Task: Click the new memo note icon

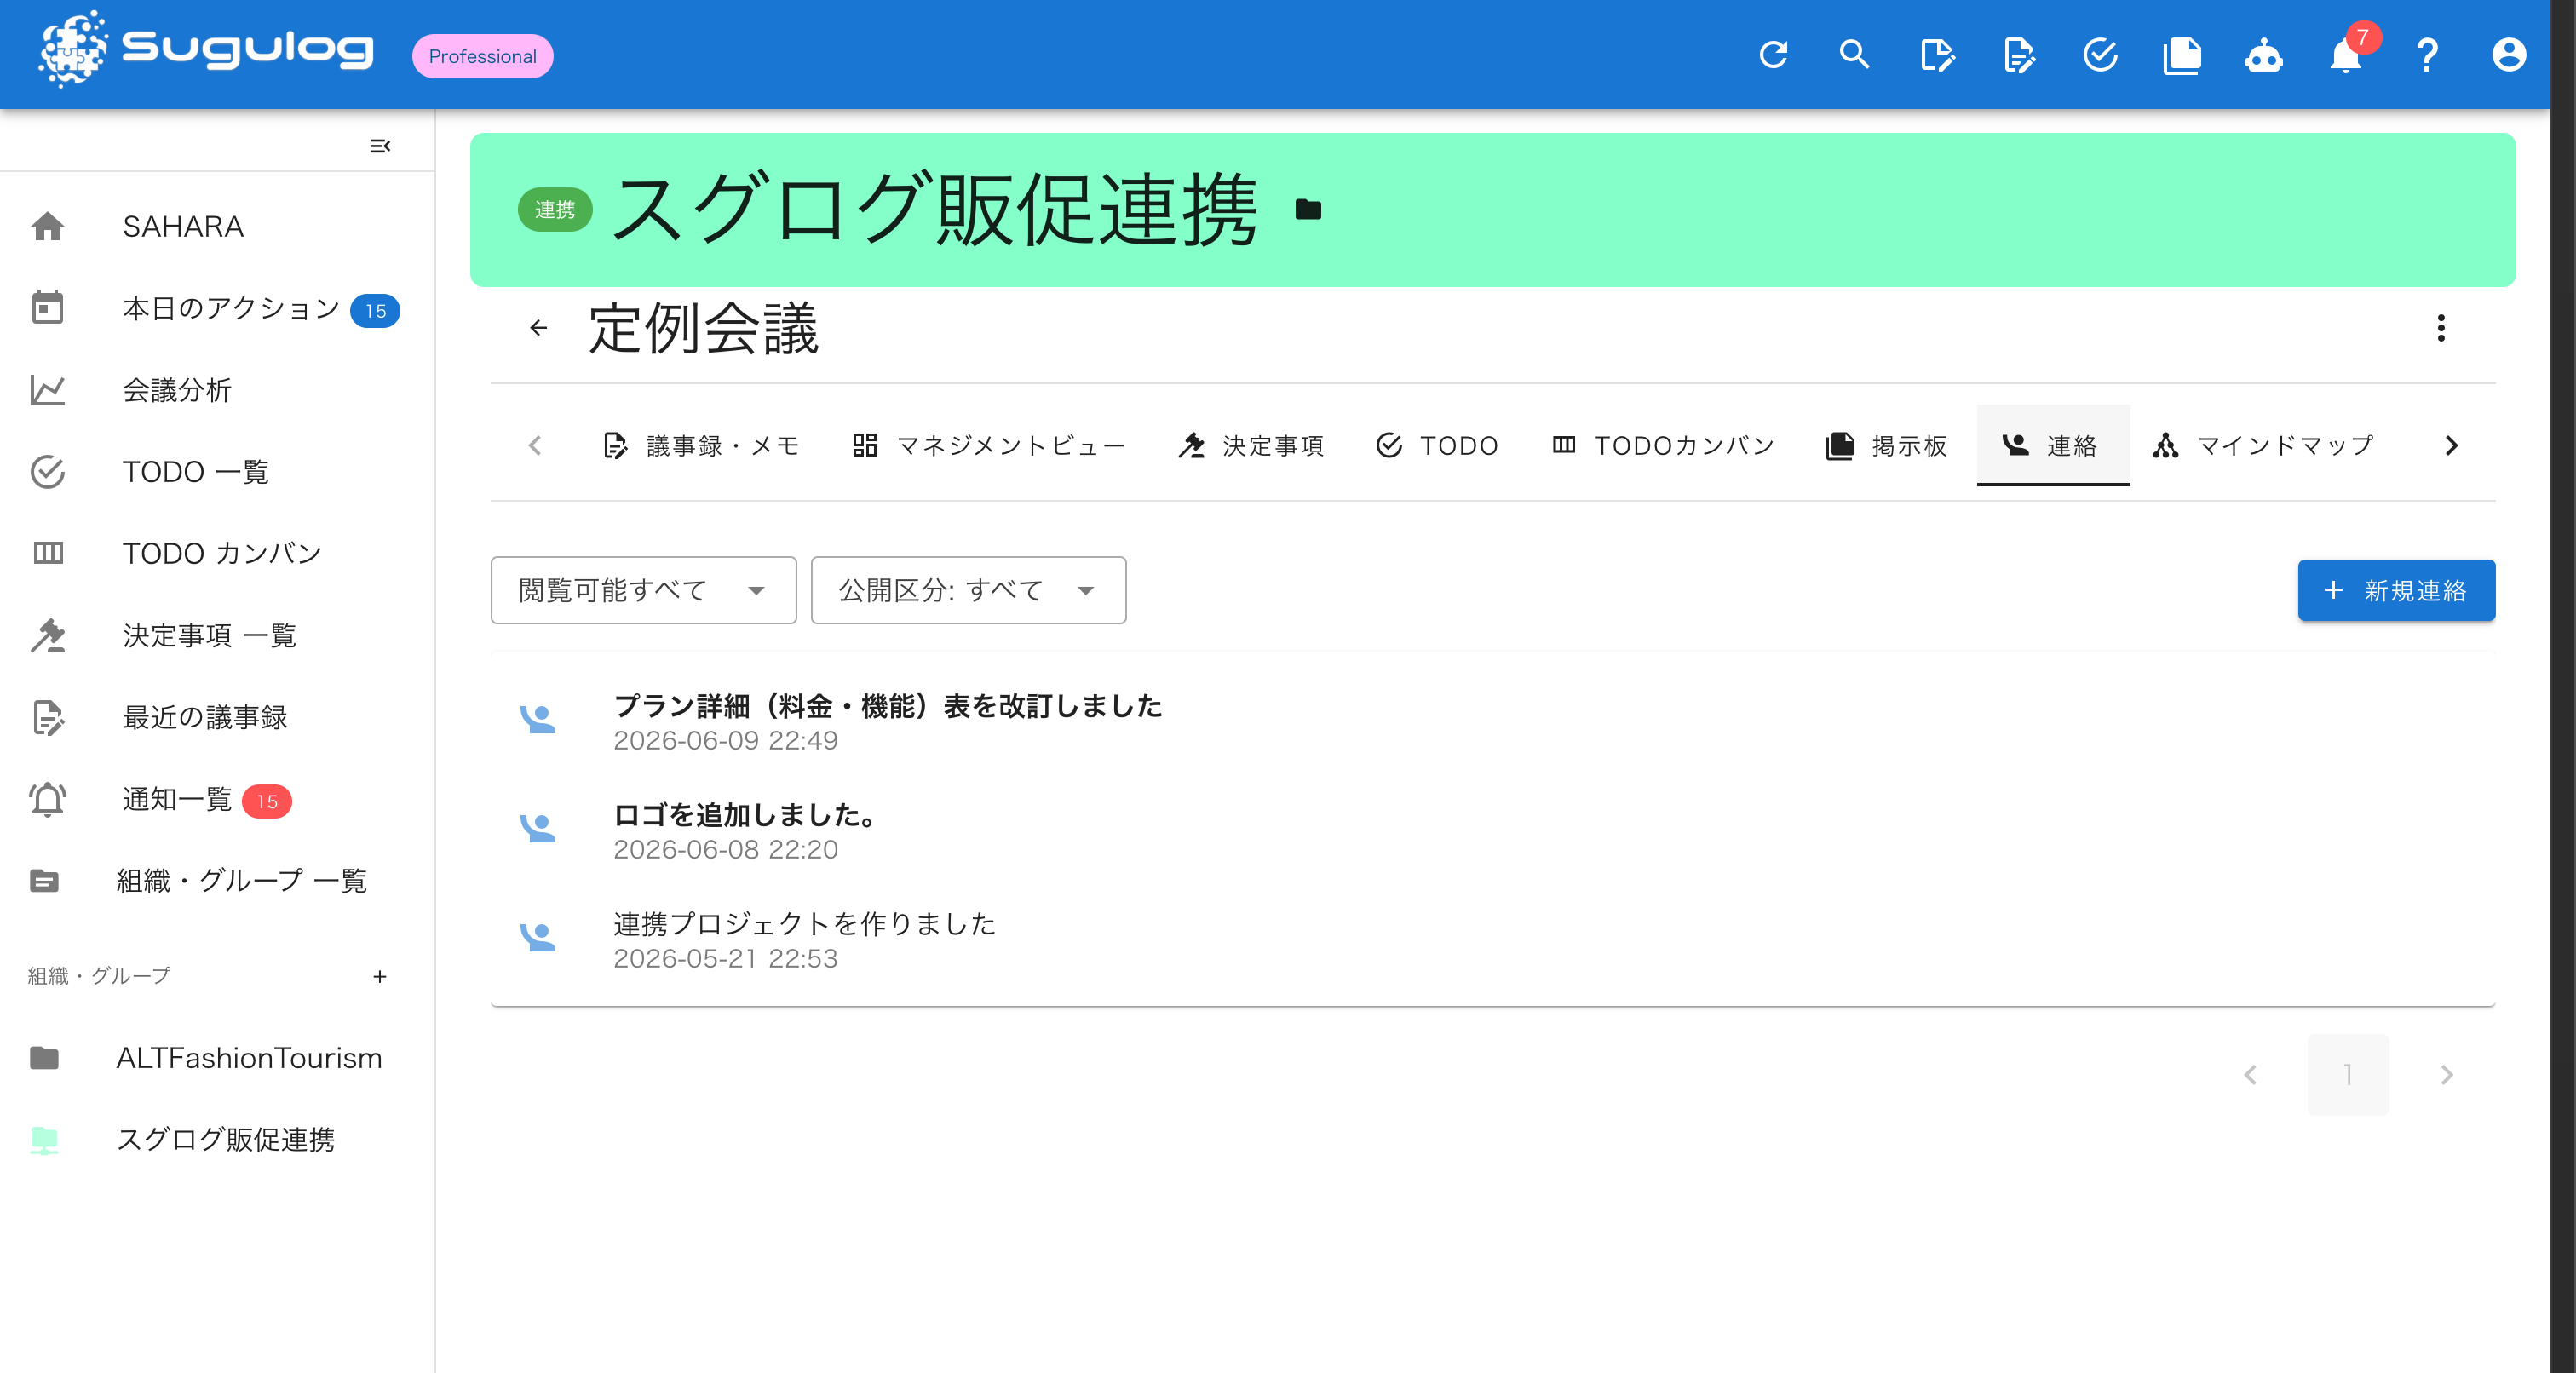Action: (x=1937, y=54)
